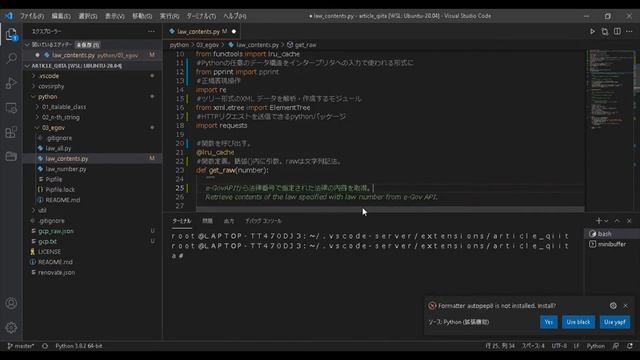Expand the util folder
The image size is (640, 360).
click(42, 210)
